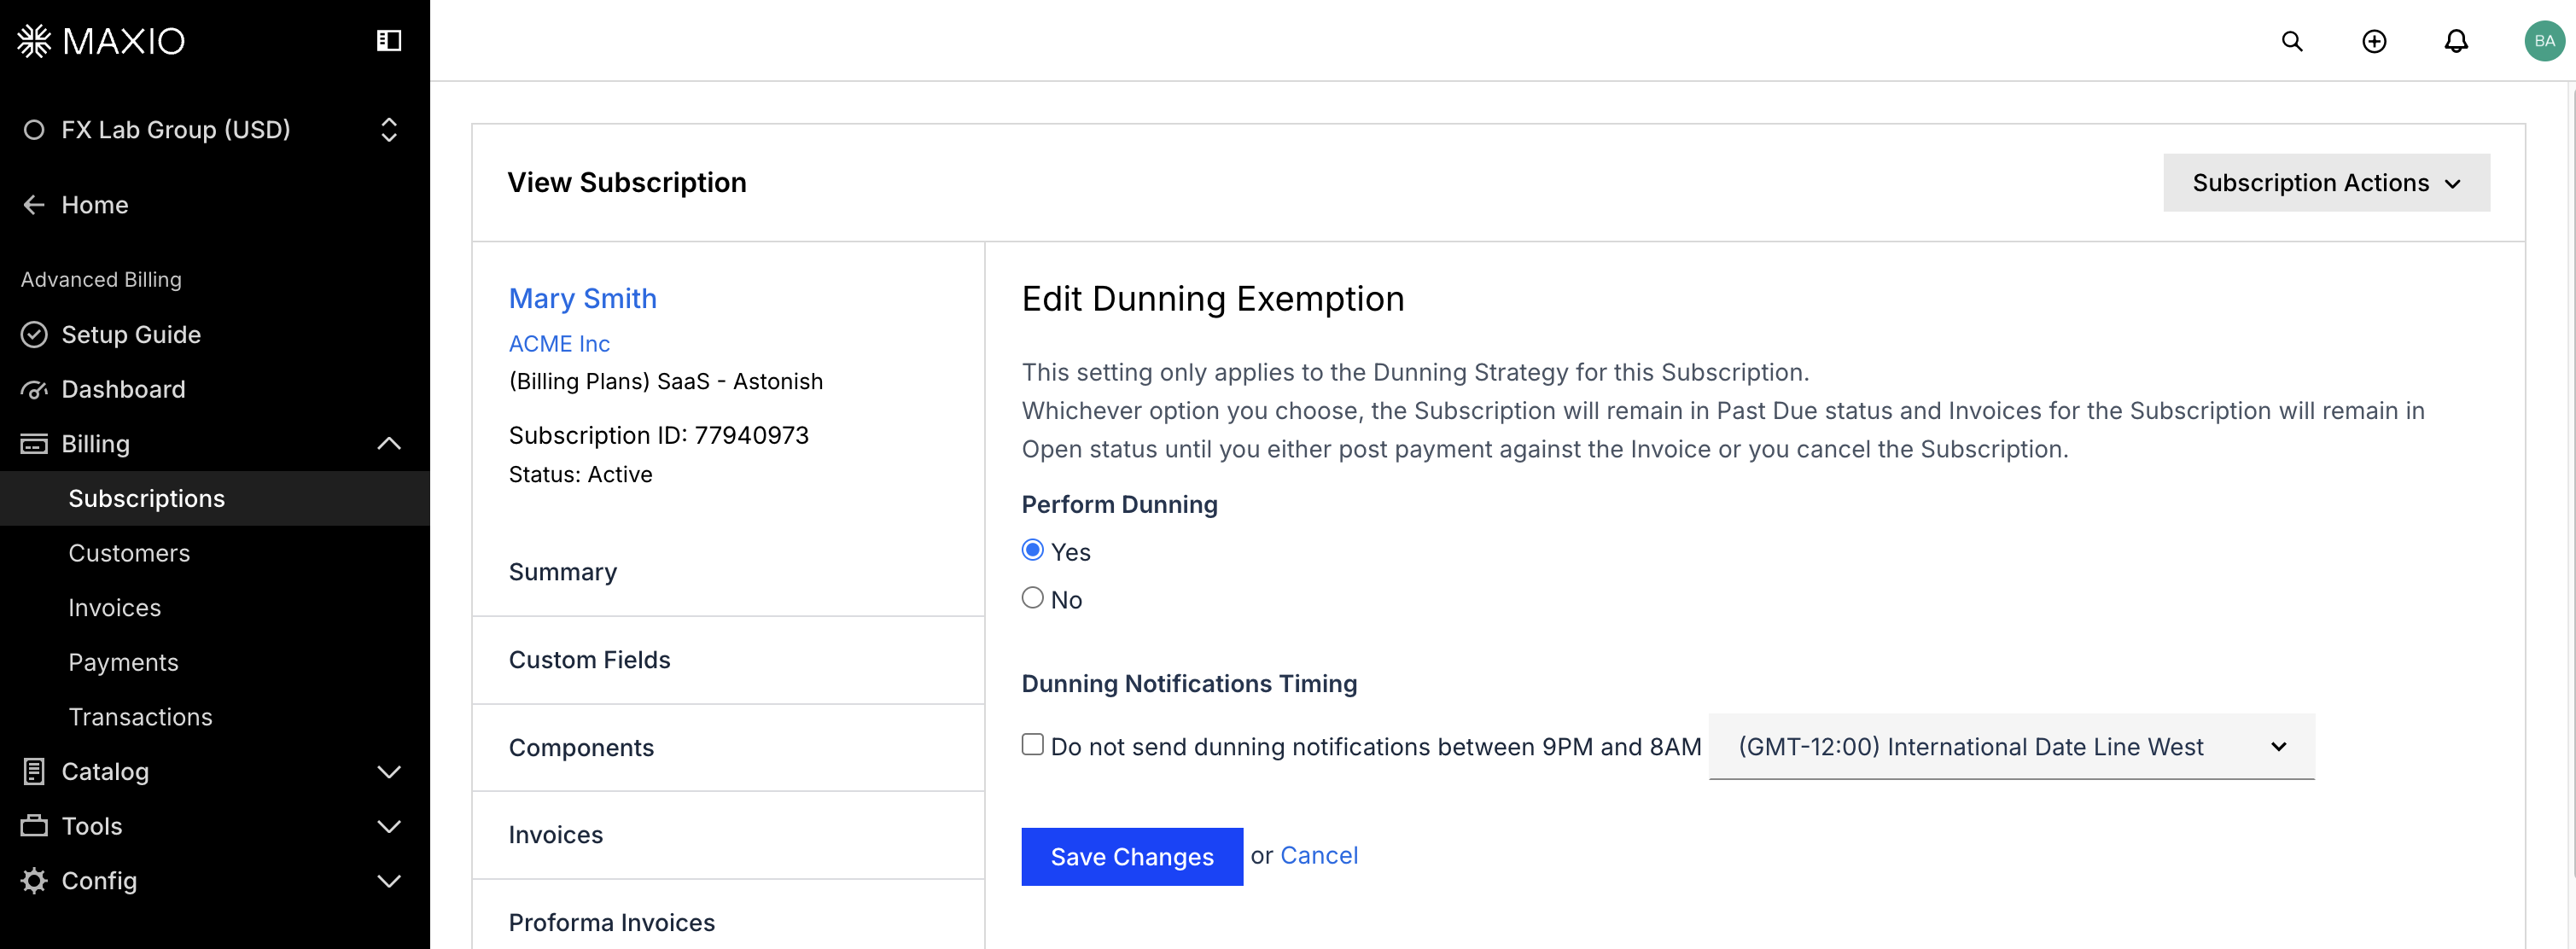Screen dimensions: 2576x949
Task: Go to Subscriptions in sidebar
Action: (x=215, y=499)
